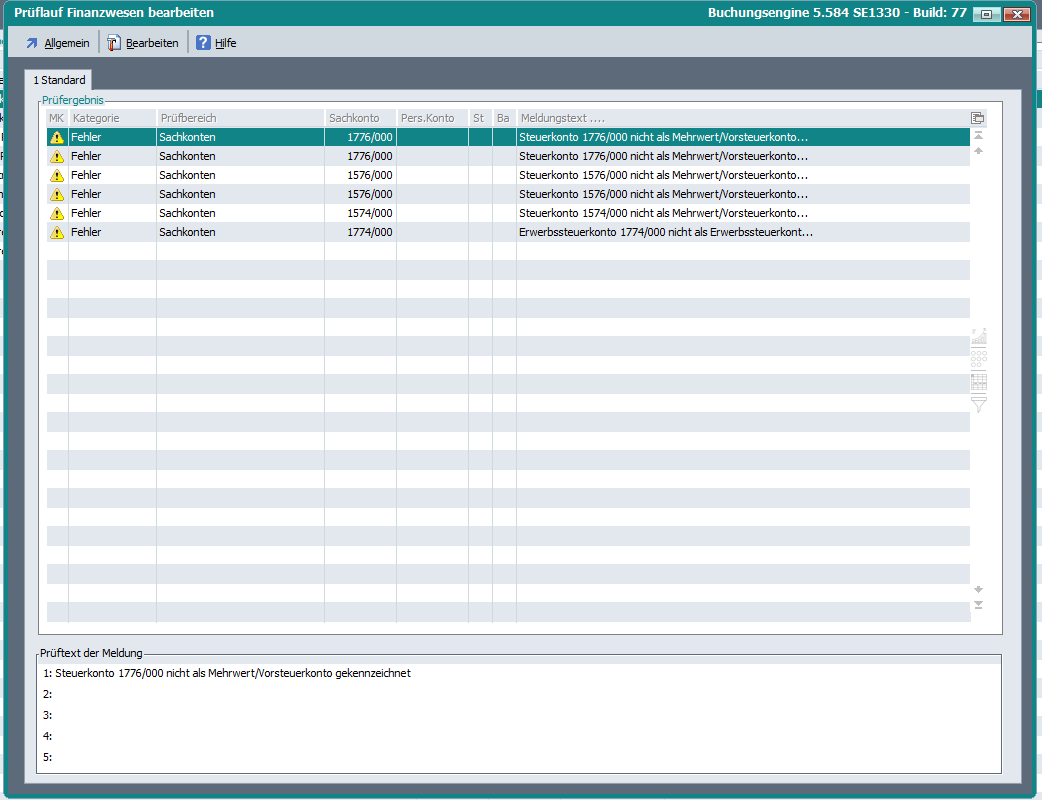The image size is (1042, 800).
Task: Click the Prüfbereich column header
Action: pos(239,118)
